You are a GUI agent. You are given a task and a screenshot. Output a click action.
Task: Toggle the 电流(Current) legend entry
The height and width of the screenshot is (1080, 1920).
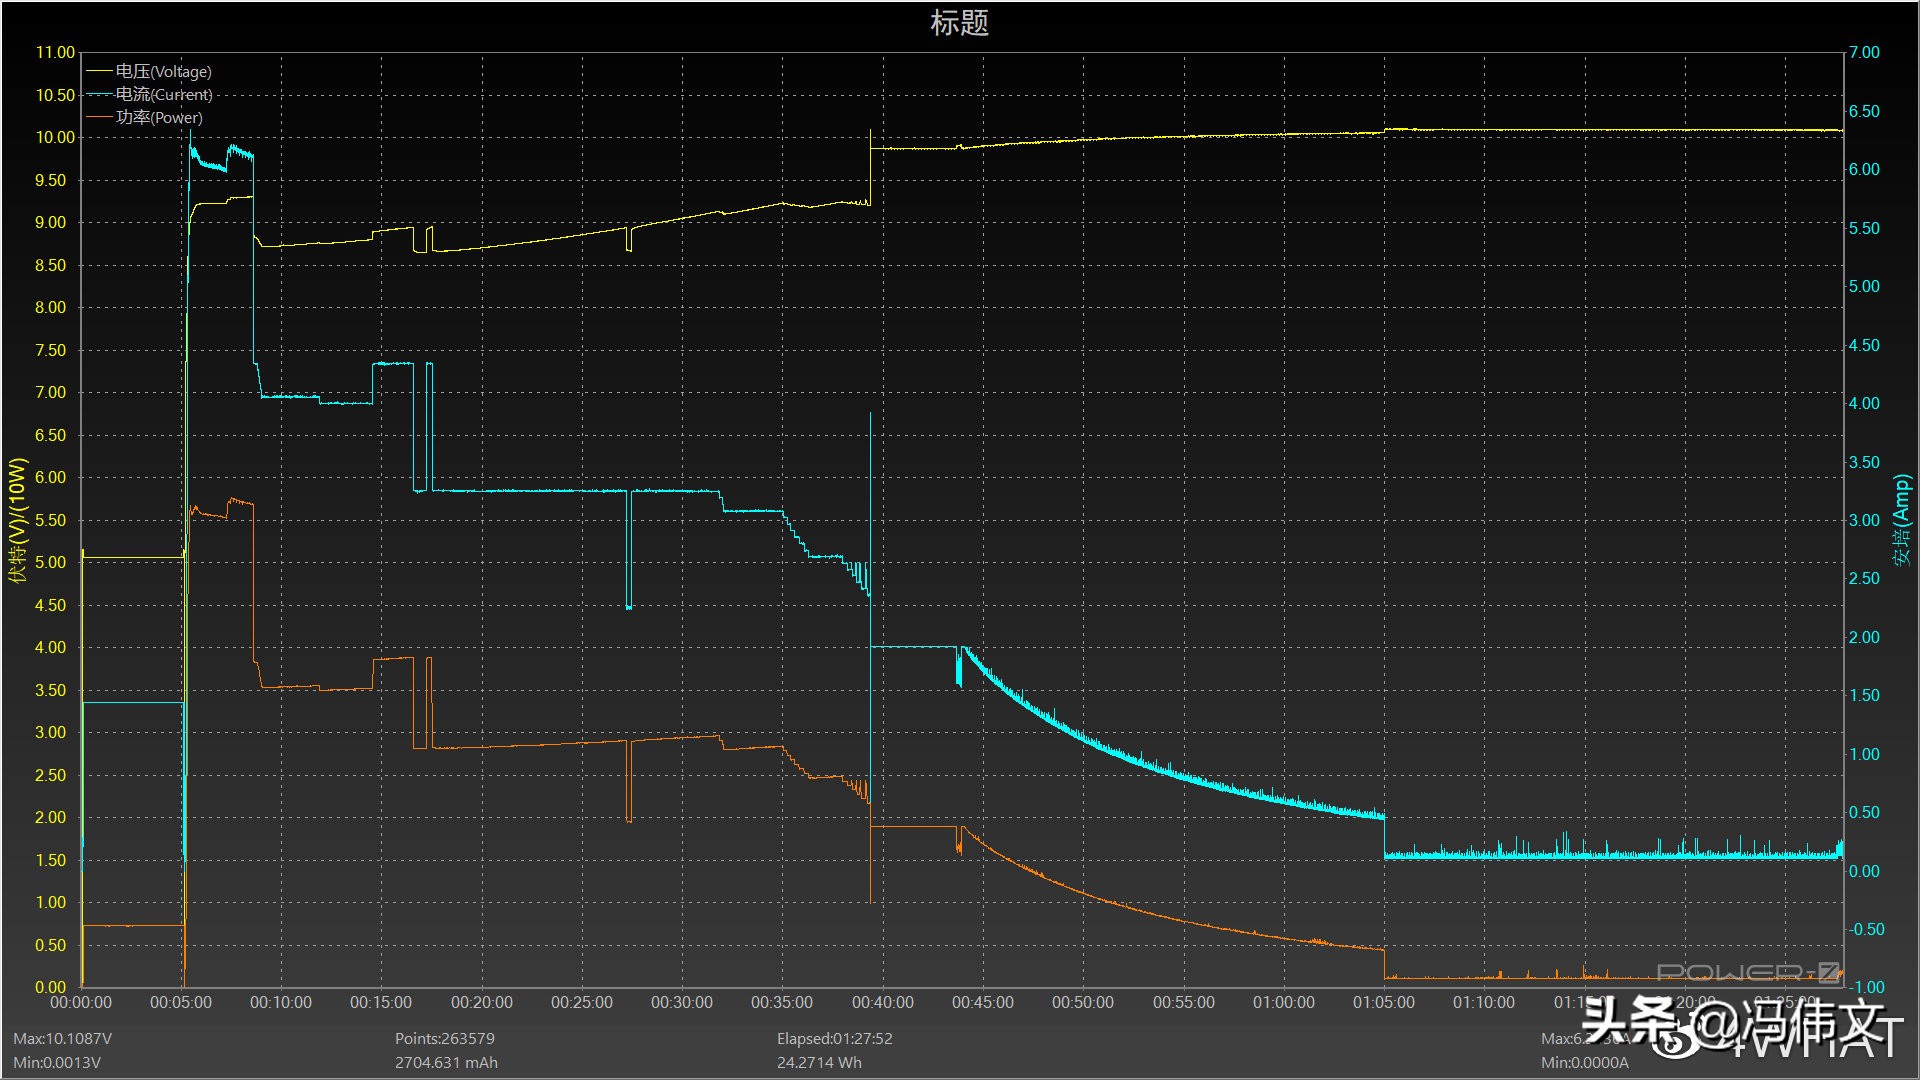point(164,94)
